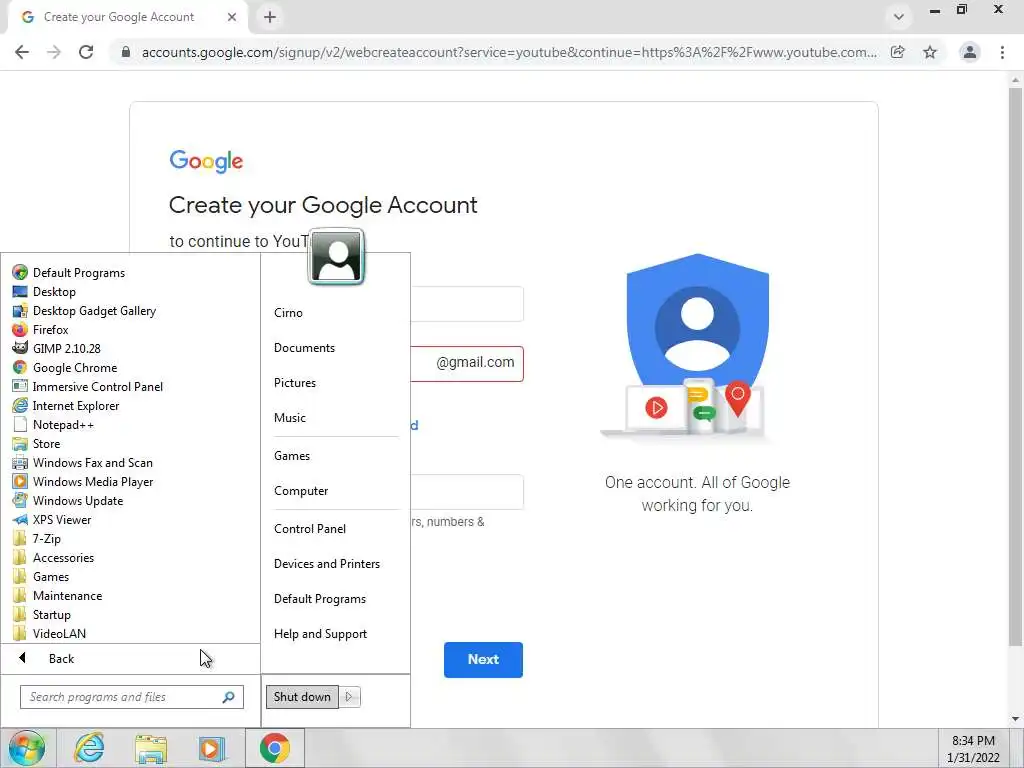This screenshot has height=768, width=1024.
Task: Click the browser forward arrow
Action: [54, 52]
